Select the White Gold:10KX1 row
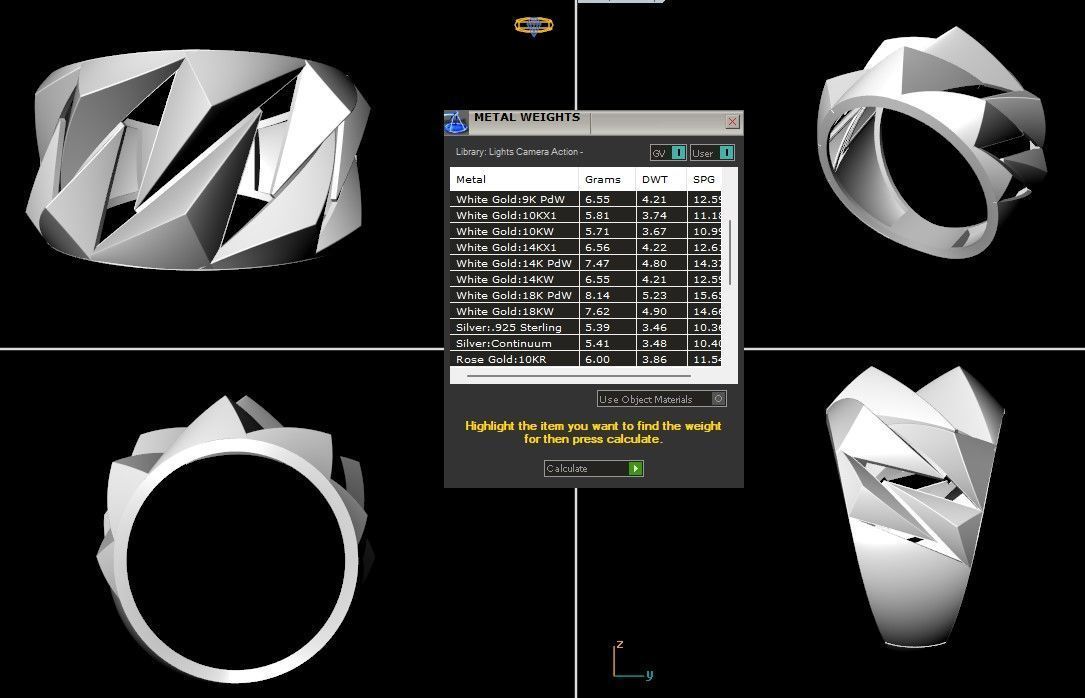Screen dimensions: 1085x698 585,215
